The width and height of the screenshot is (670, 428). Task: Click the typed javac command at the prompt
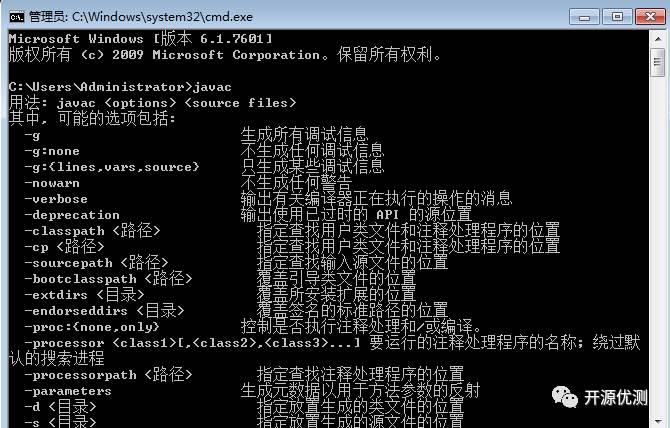tap(212, 87)
